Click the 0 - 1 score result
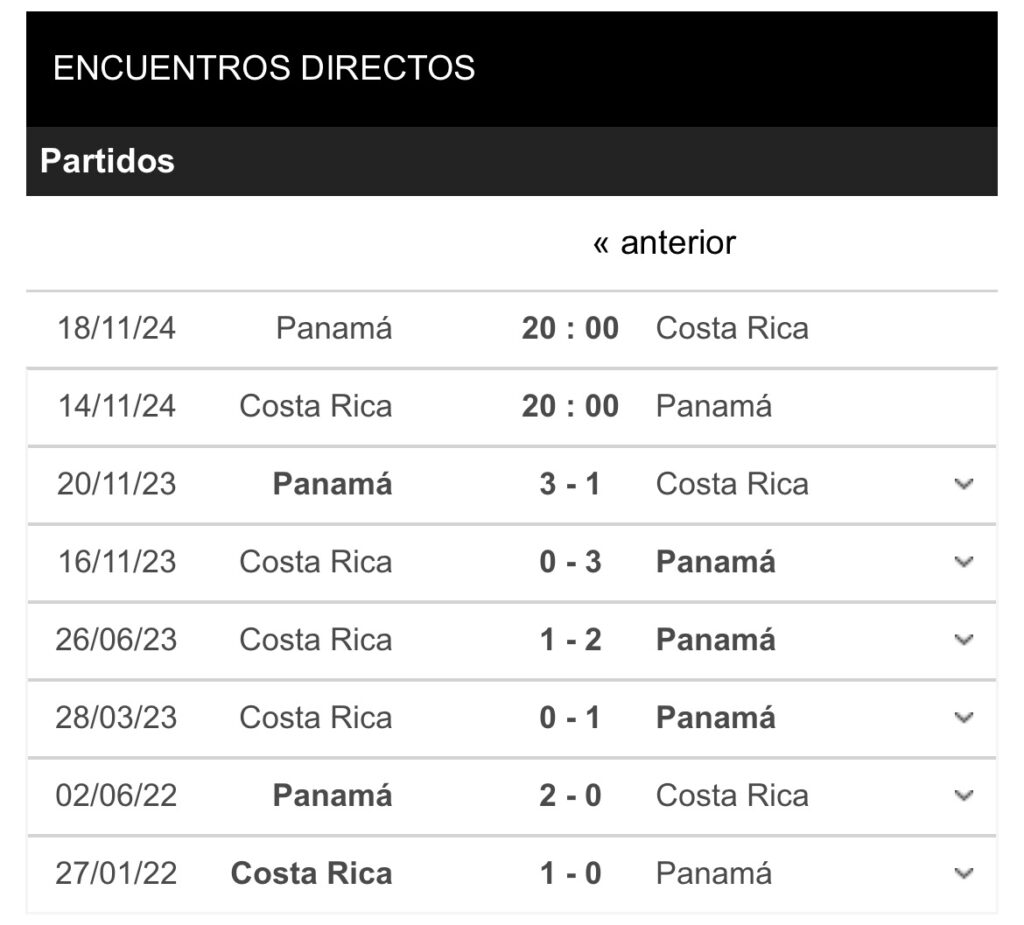Image resolution: width=1024 pixels, height=925 pixels. point(570,718)
